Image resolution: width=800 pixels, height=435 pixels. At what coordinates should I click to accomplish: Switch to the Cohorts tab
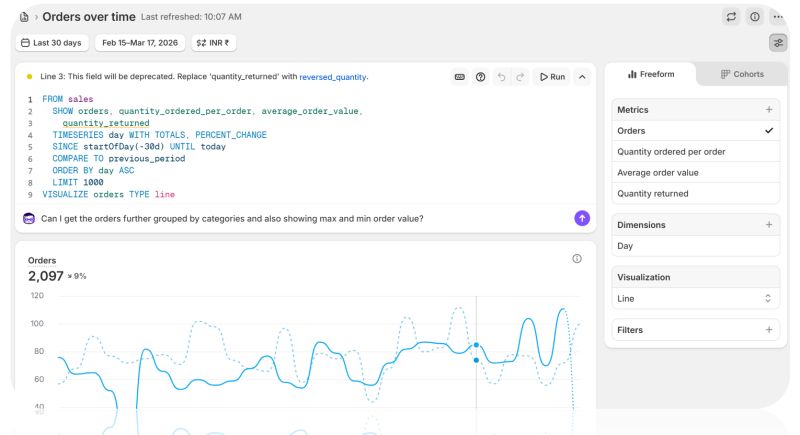pyautogui.click(x=741, y=75)
